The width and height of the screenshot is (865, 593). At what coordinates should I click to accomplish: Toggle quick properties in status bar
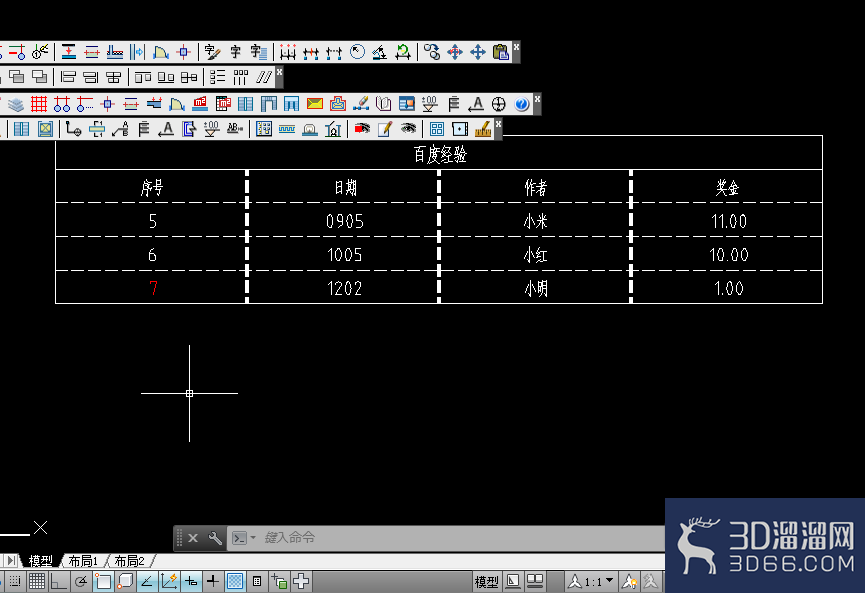[257, 581]
